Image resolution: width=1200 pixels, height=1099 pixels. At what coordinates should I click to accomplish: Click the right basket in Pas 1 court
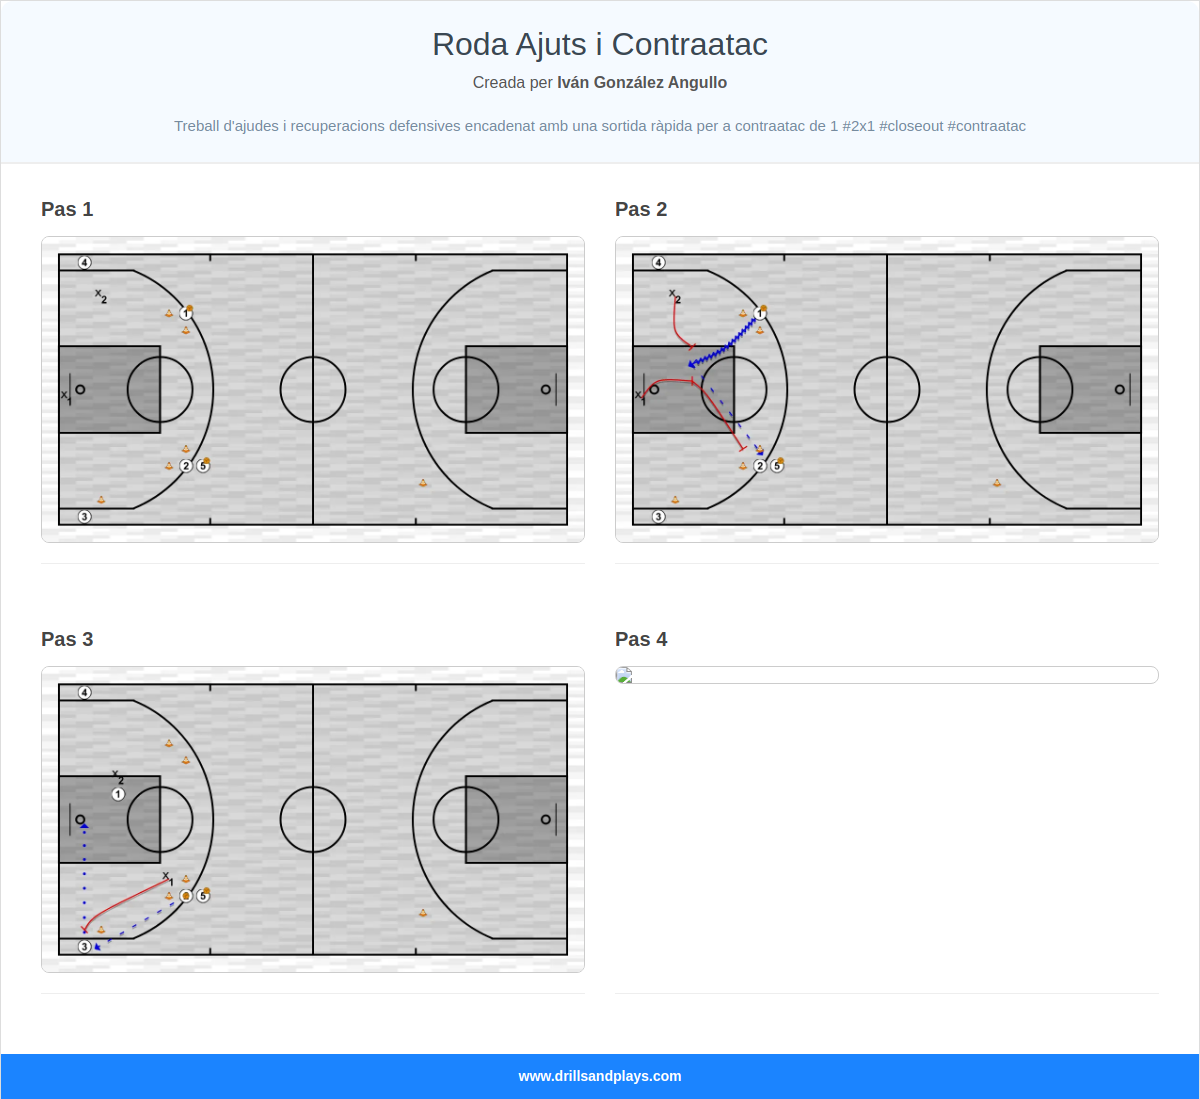[546, 389]
